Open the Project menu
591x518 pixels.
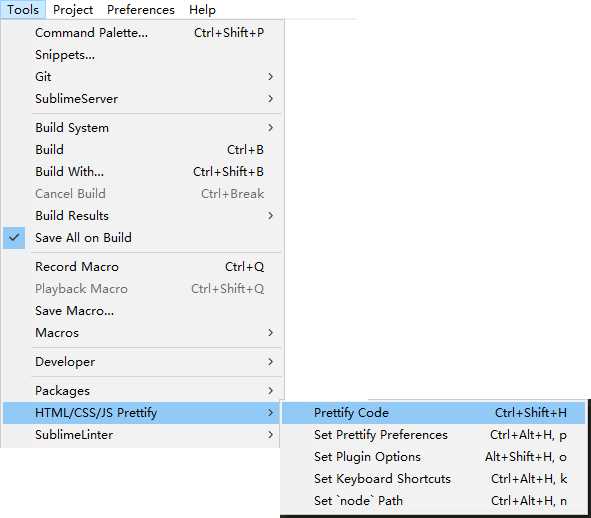tap(73, 9)
